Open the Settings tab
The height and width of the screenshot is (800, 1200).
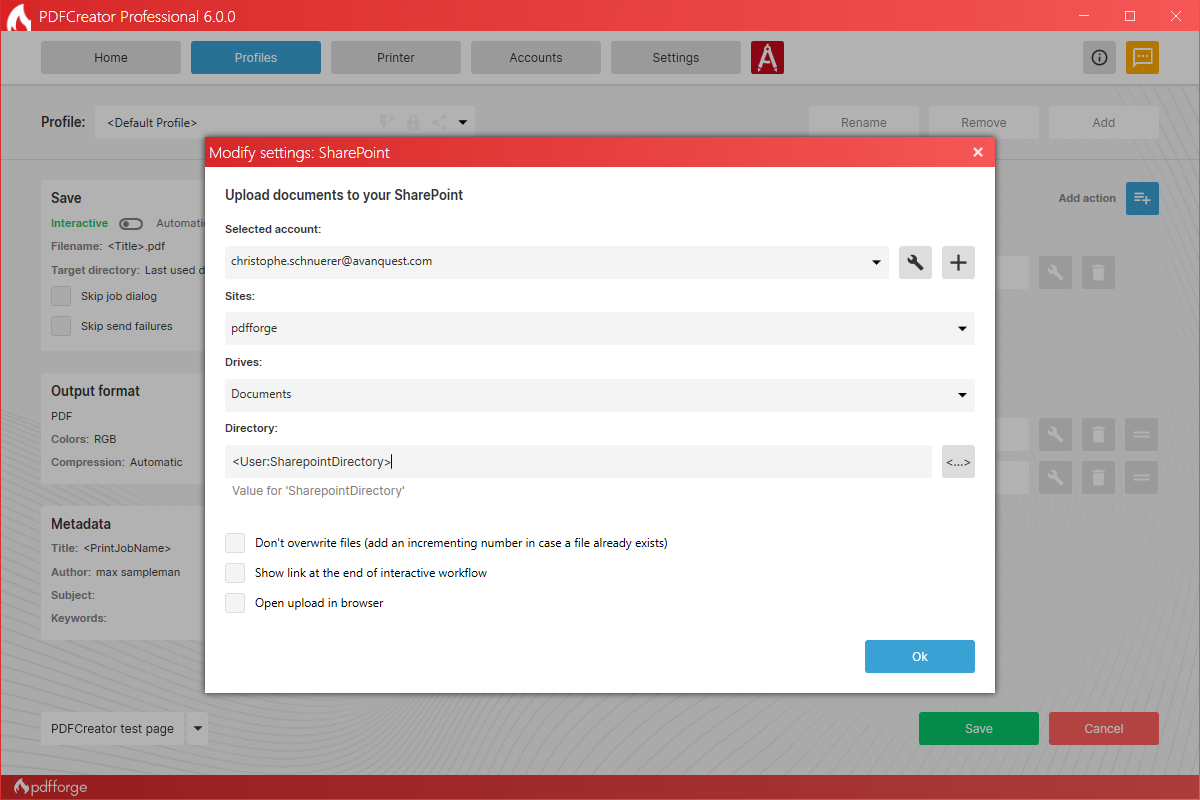tap(676, 57)
